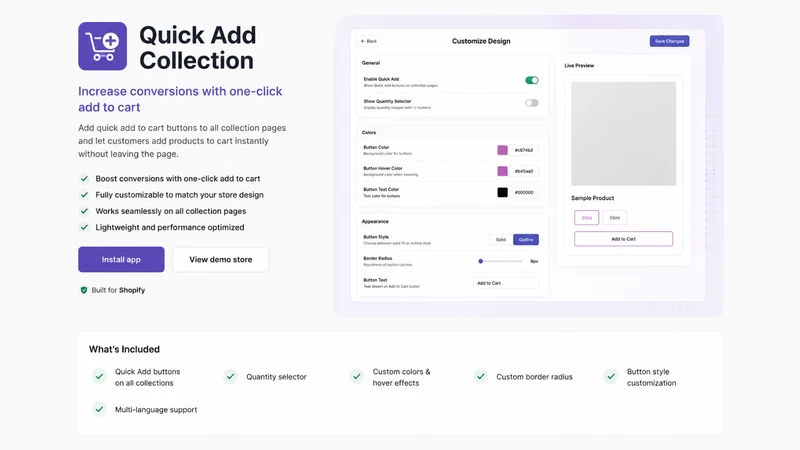Click checkmark beside Boost conversions with one-click
This screenshot has width=800, height=450.
(x=84, y=179)
